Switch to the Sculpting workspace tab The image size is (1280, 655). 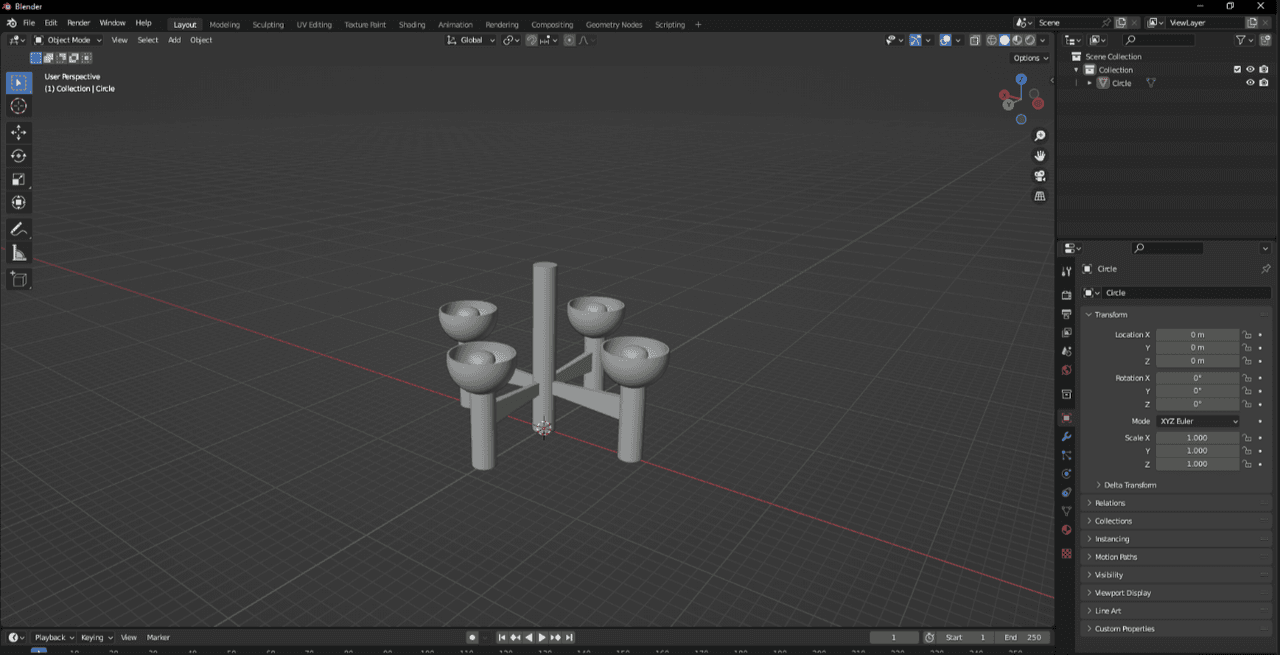pyautogui.click(x=267, y=24)
